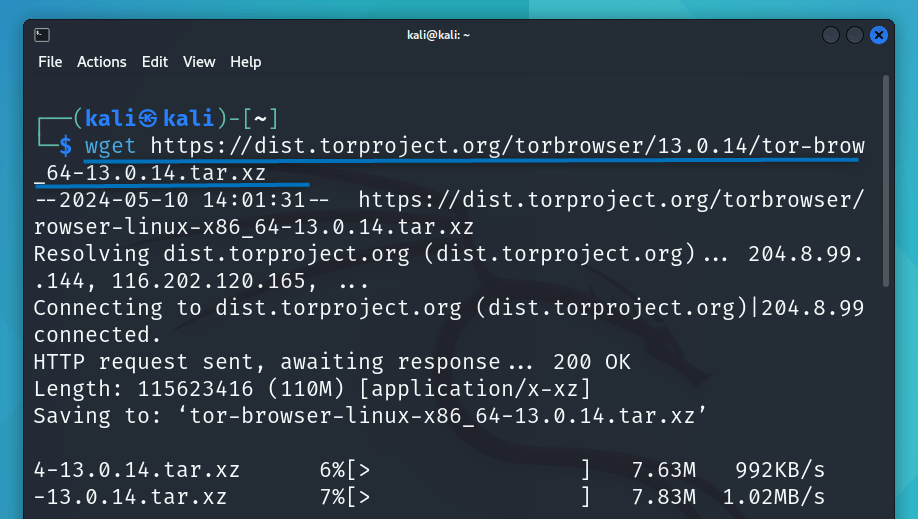The height and width of the screenshot is (519, 918).
Task: Close the terminal window with blue X
Action: coord(878,35)
